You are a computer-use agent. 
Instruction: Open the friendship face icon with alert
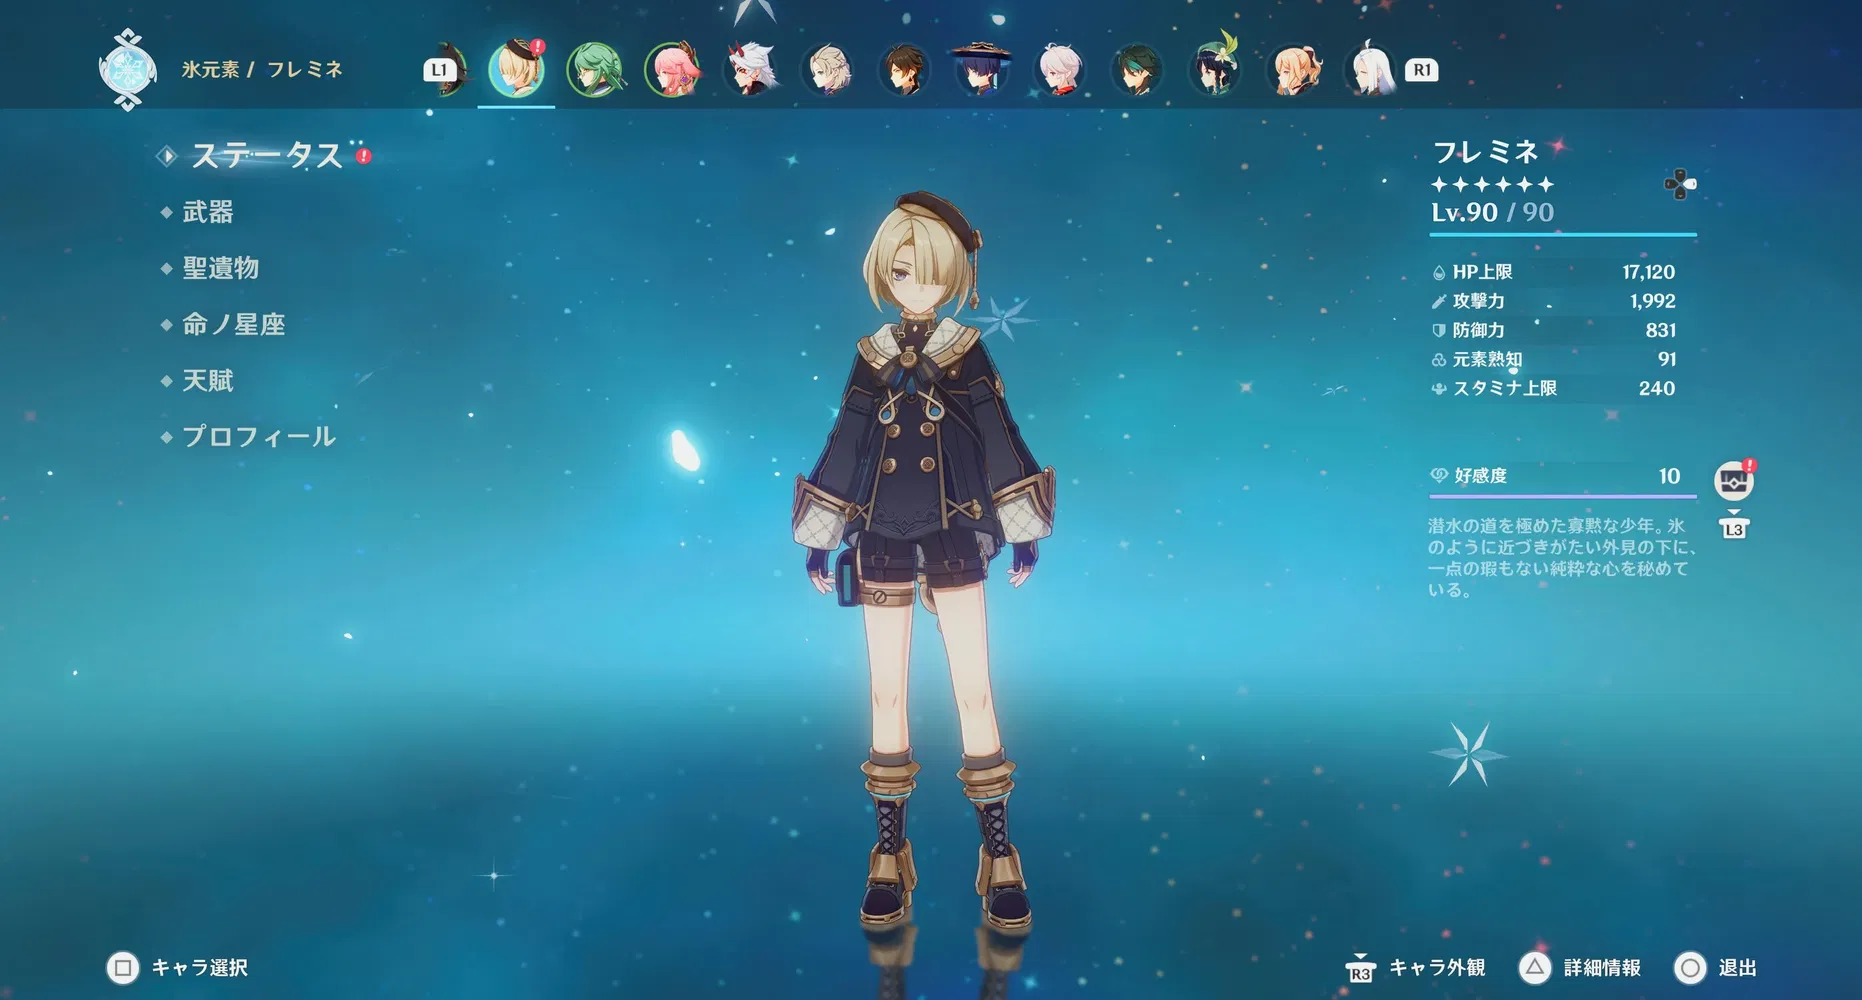tap(1733, 480)
